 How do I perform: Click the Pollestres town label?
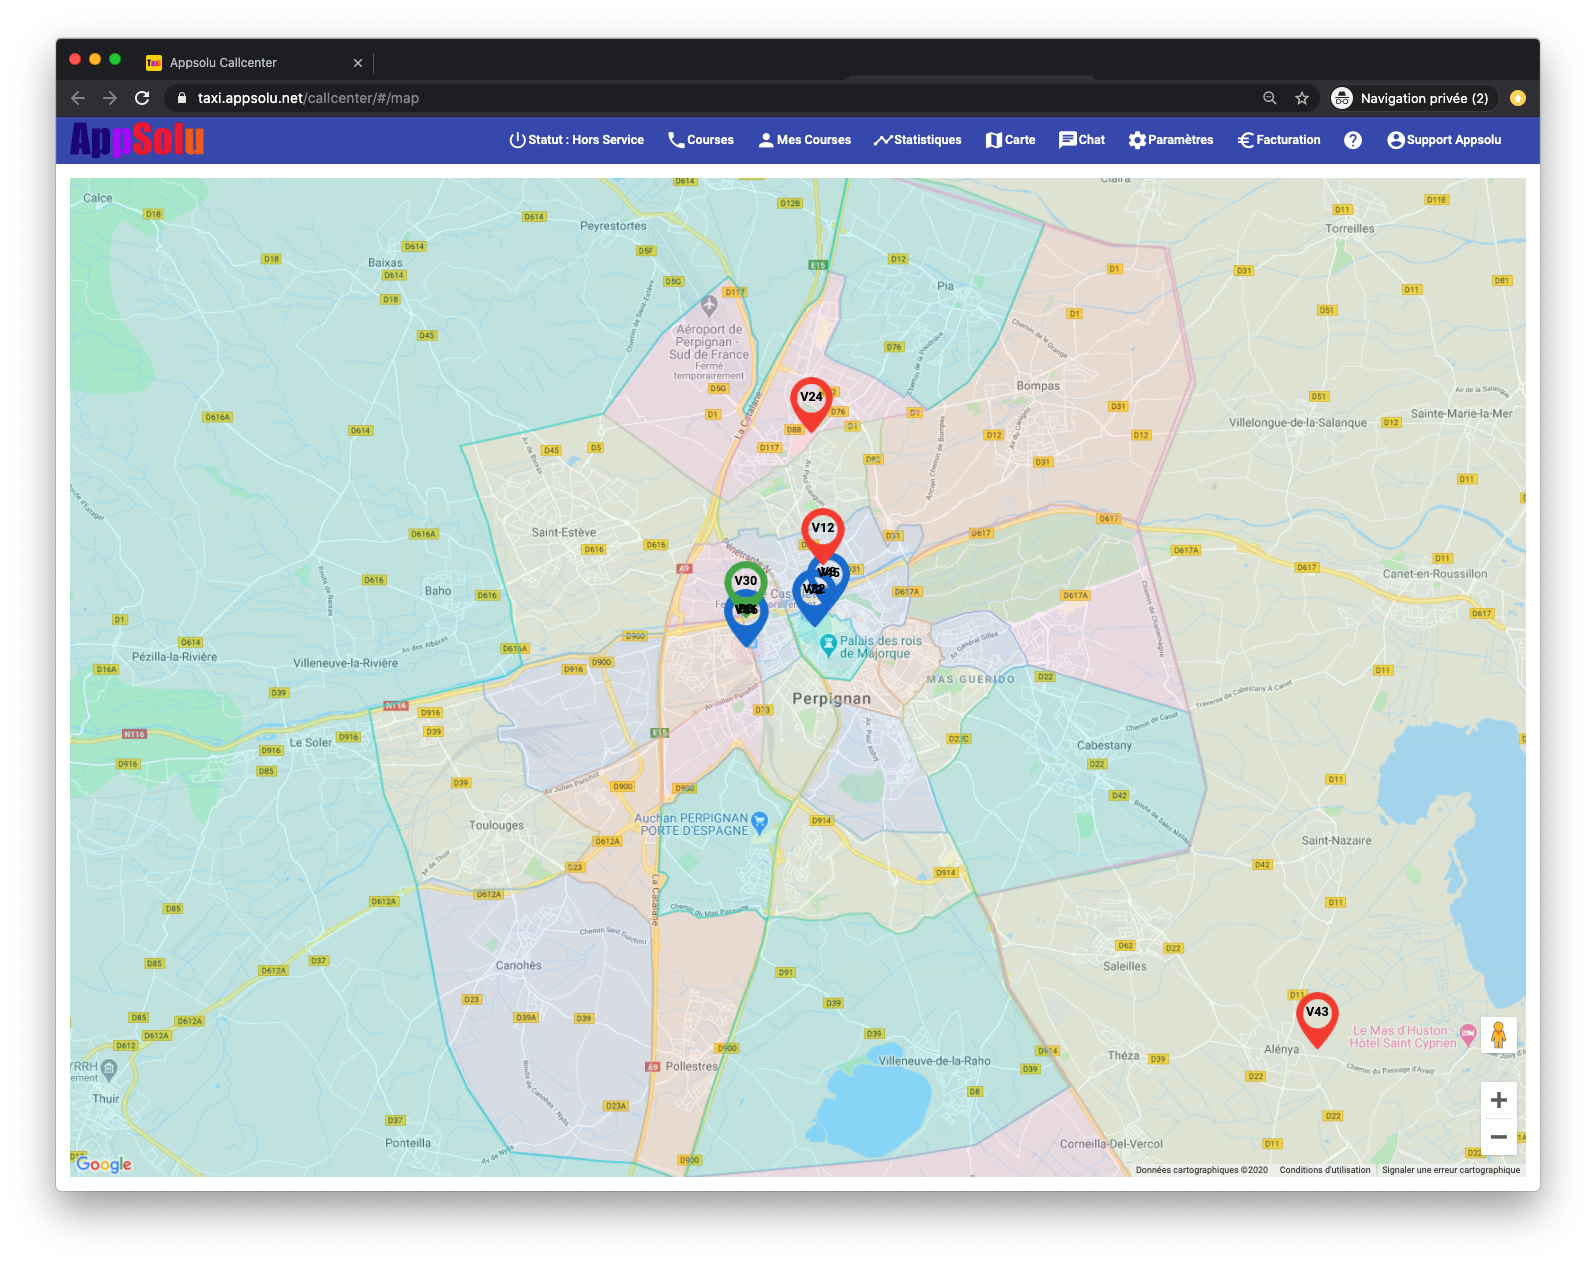[x=692, y=1067]
